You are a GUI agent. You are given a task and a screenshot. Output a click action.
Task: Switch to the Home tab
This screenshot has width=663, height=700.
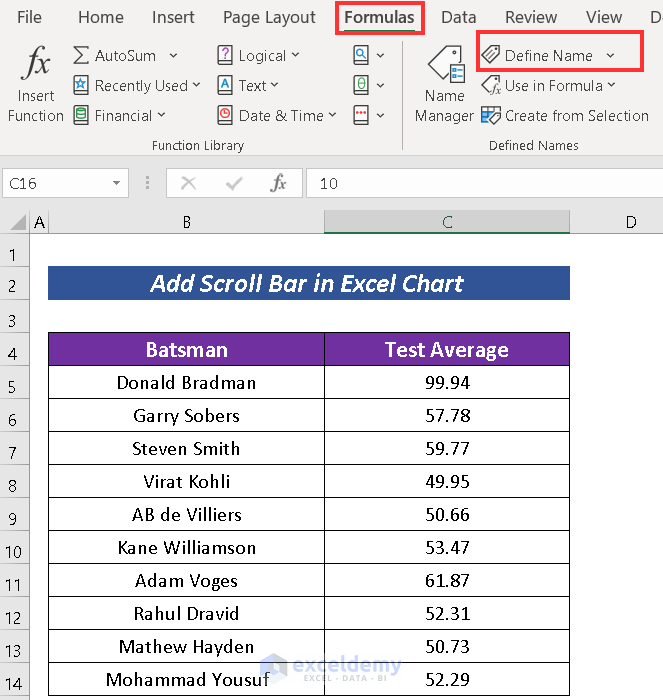(101, 17)
